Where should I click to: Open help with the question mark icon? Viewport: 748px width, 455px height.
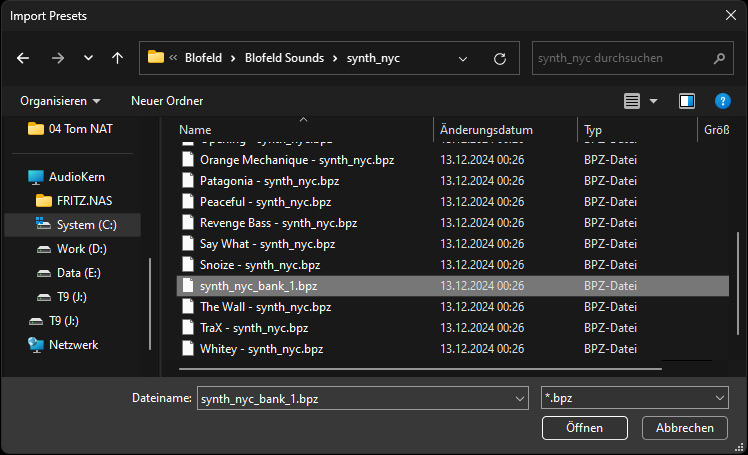tap(722, 101)
